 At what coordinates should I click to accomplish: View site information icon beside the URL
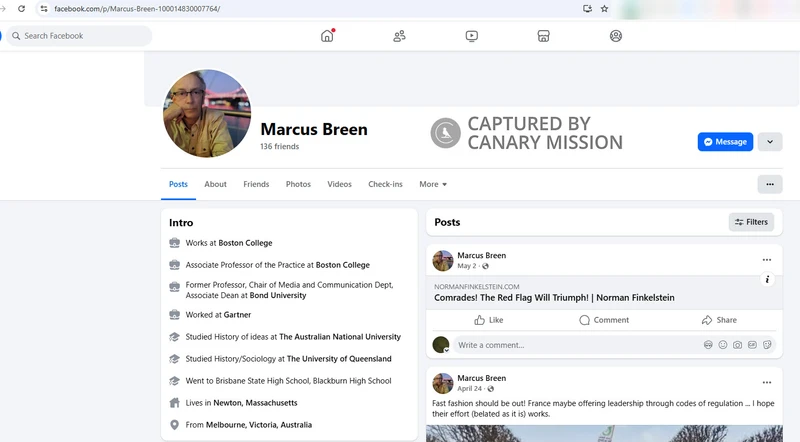[x=44, y=9]
